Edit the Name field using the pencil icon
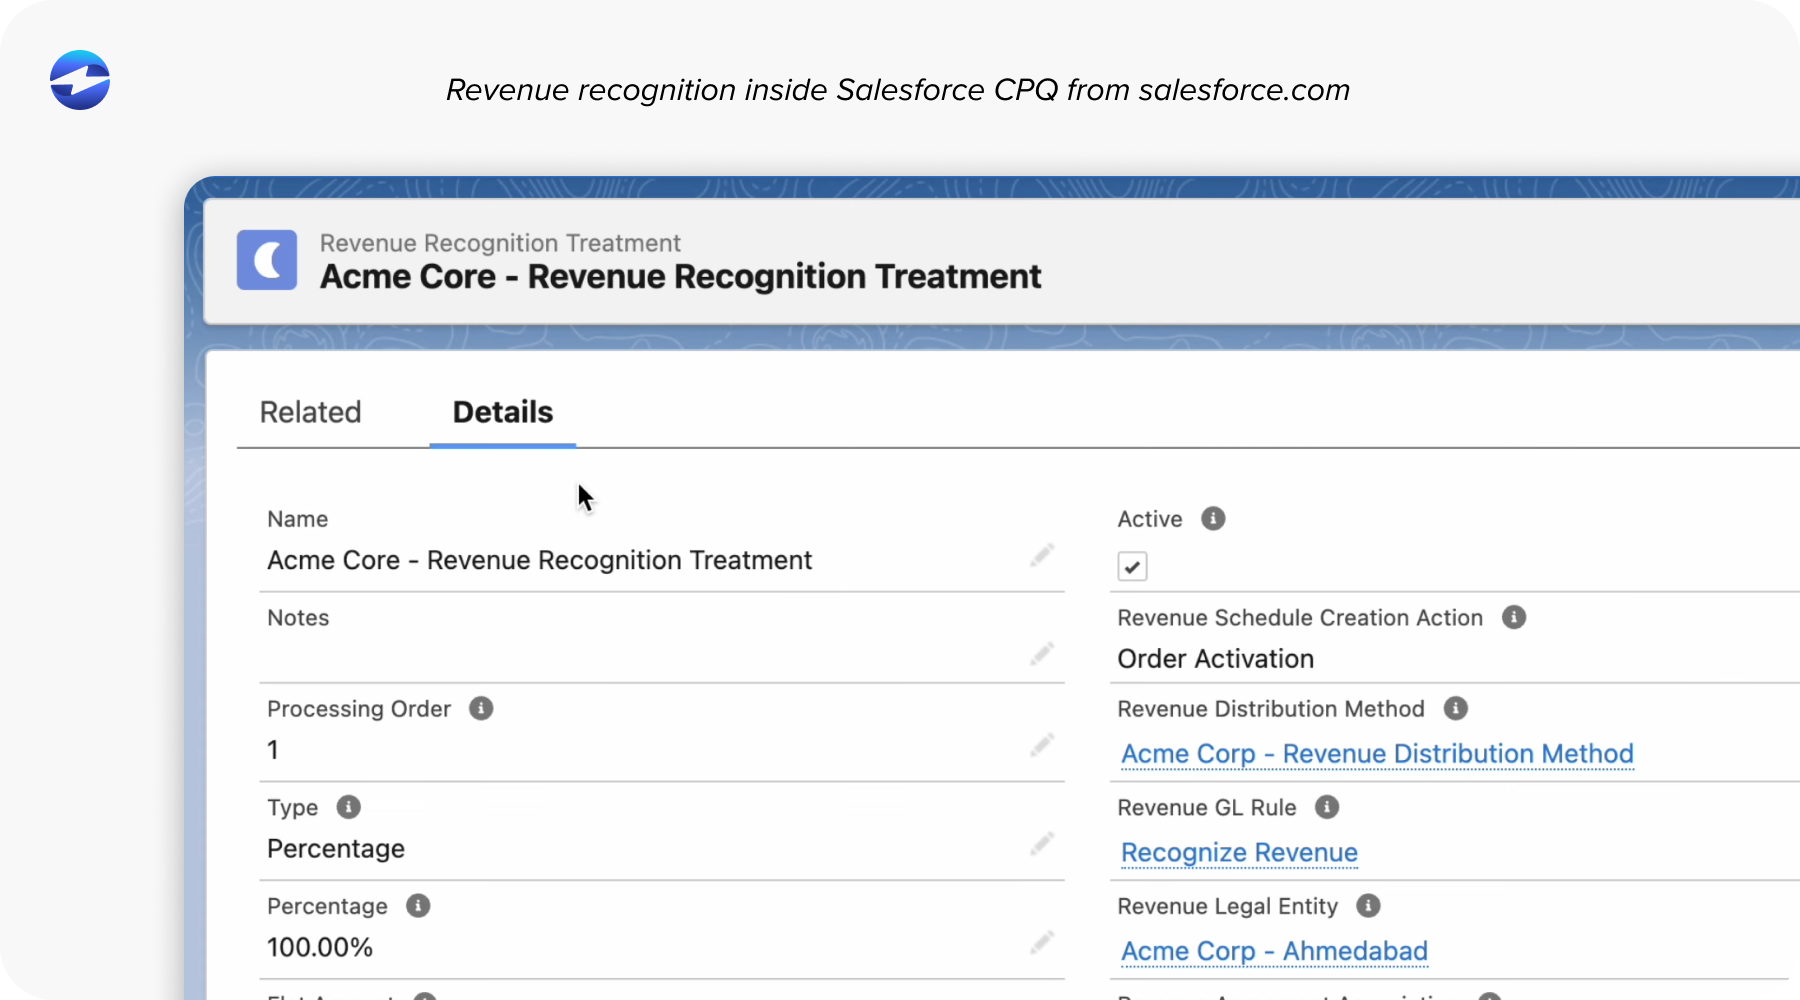 pos(1041,555)
